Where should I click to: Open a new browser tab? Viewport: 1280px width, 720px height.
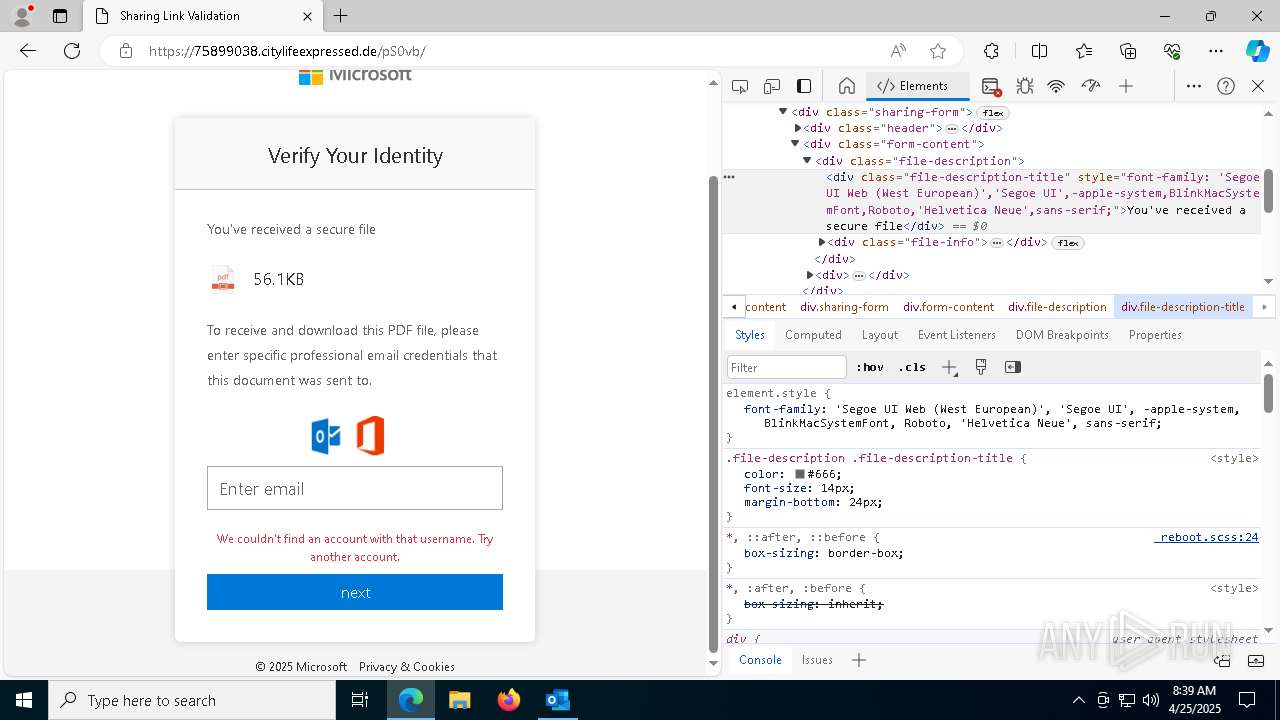tap(341, 16)
